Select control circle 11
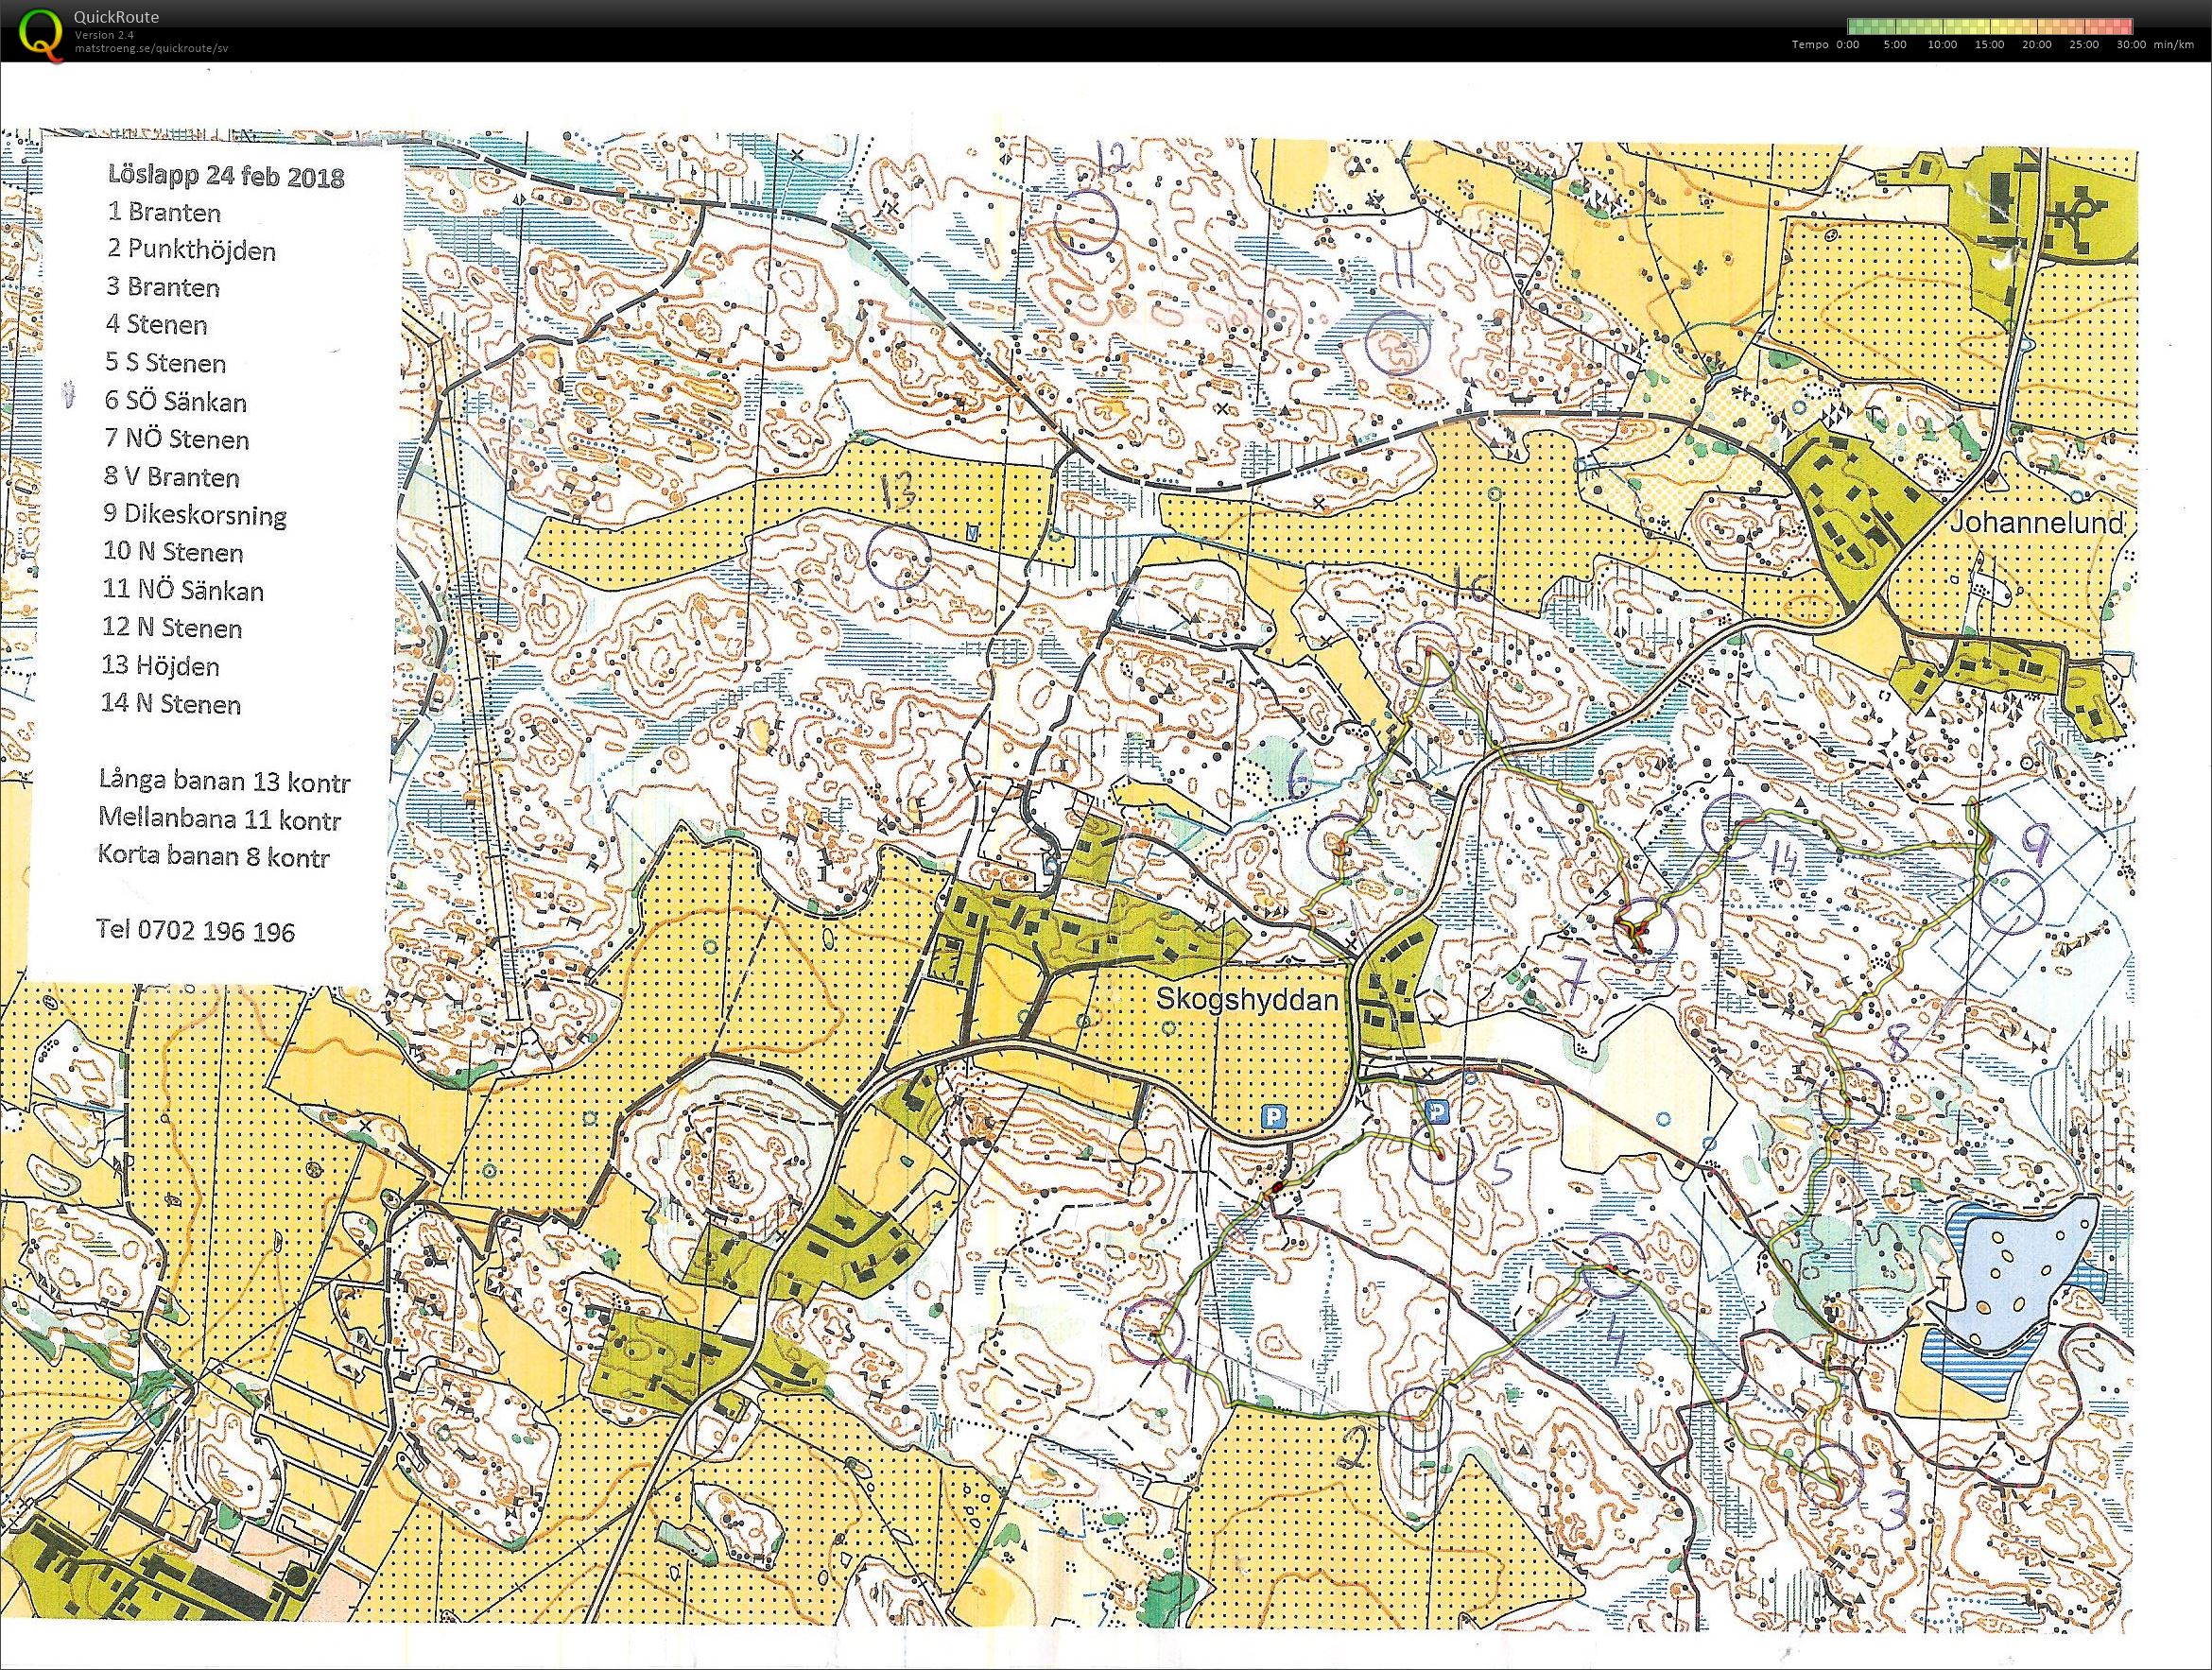 [1398, 342]
